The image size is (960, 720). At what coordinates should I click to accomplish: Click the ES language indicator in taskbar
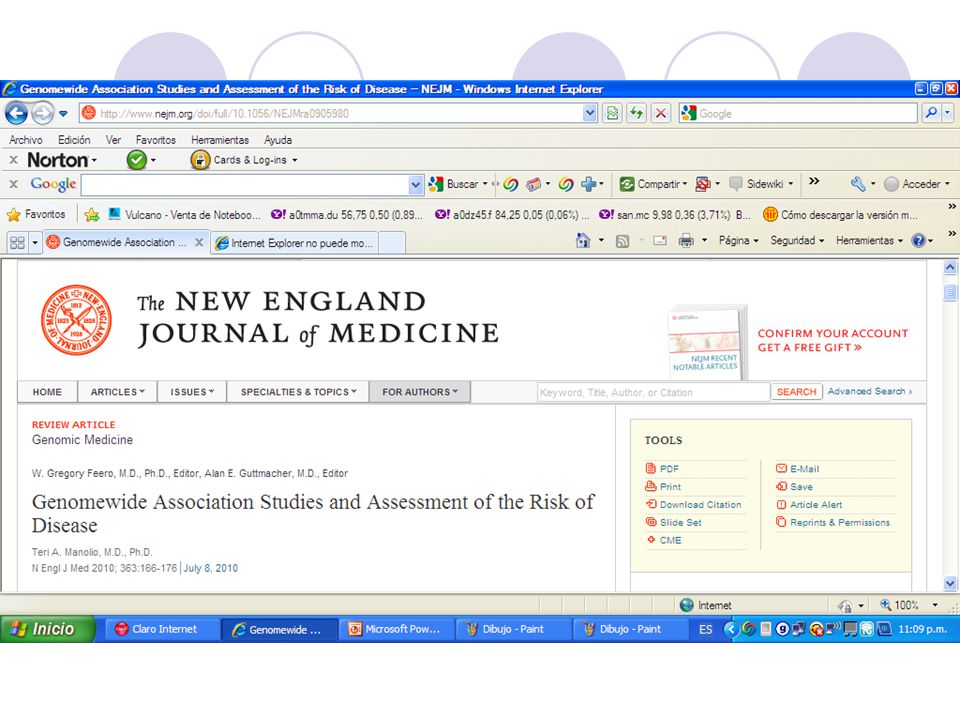tap(705, 629)
